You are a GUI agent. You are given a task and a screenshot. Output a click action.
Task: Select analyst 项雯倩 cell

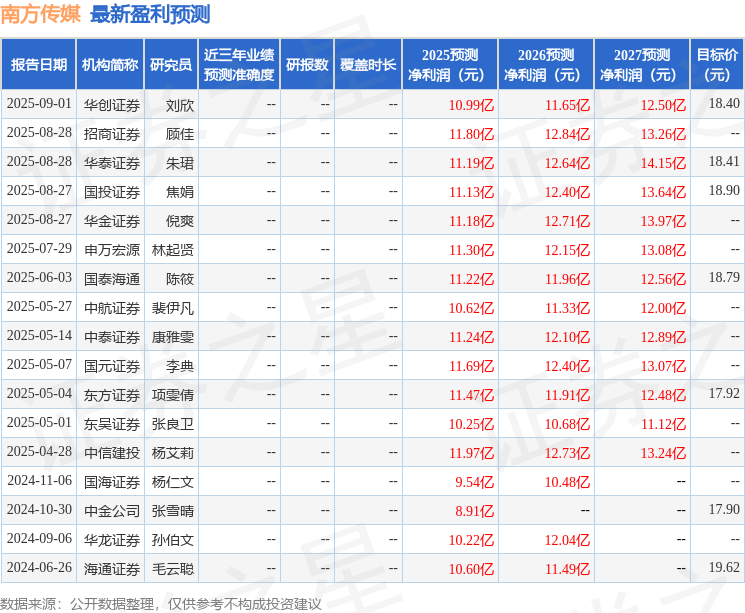(x=172, y=395)
